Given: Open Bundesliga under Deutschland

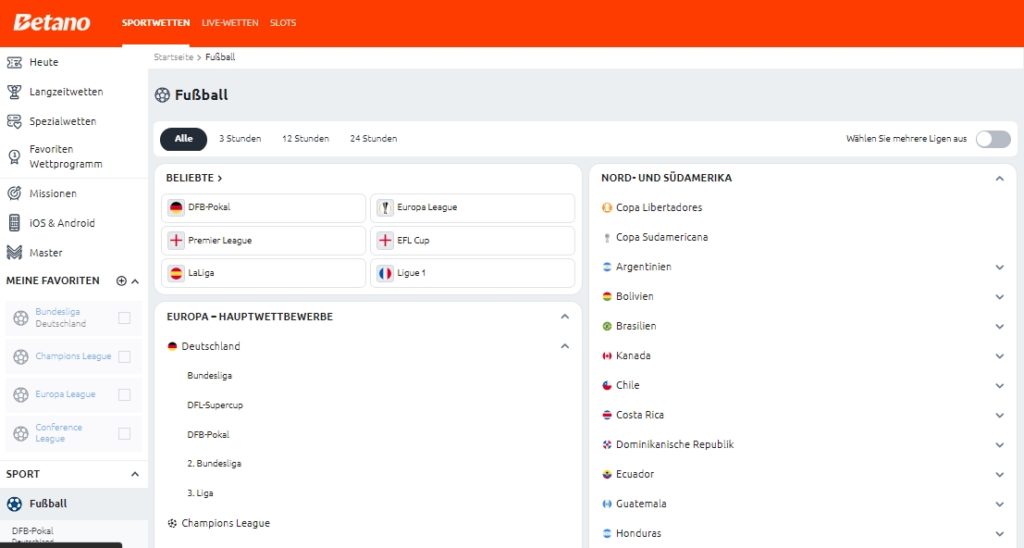Looking at the screenshot, I should 210,376.
